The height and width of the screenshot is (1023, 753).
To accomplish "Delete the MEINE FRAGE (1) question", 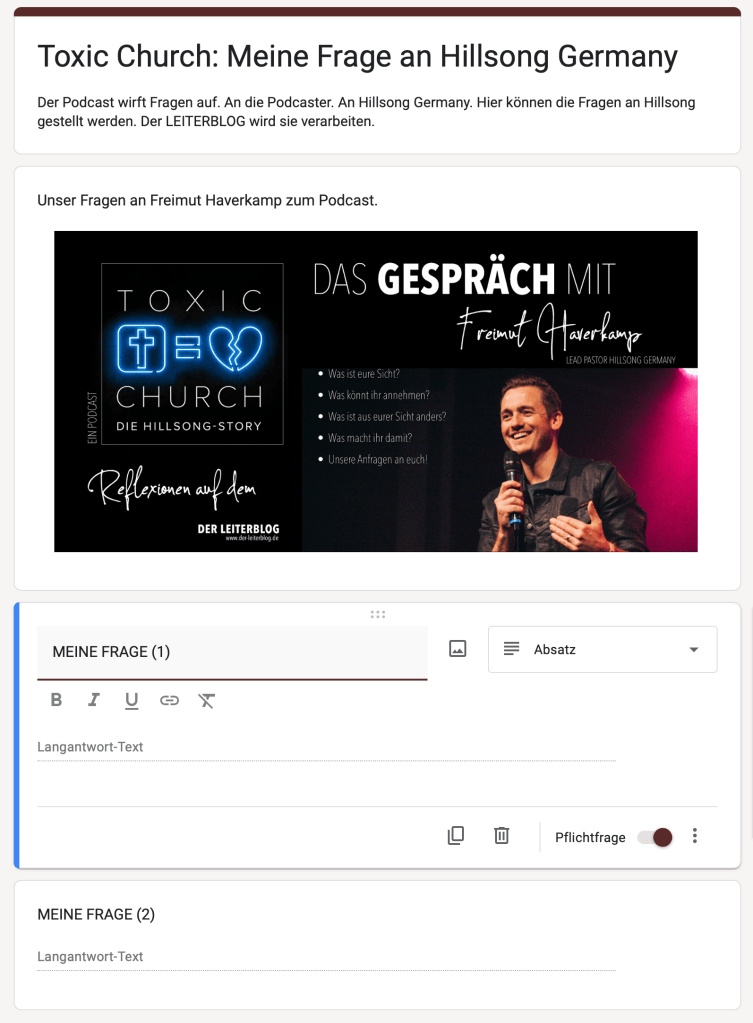I will (x=502, y=836).
